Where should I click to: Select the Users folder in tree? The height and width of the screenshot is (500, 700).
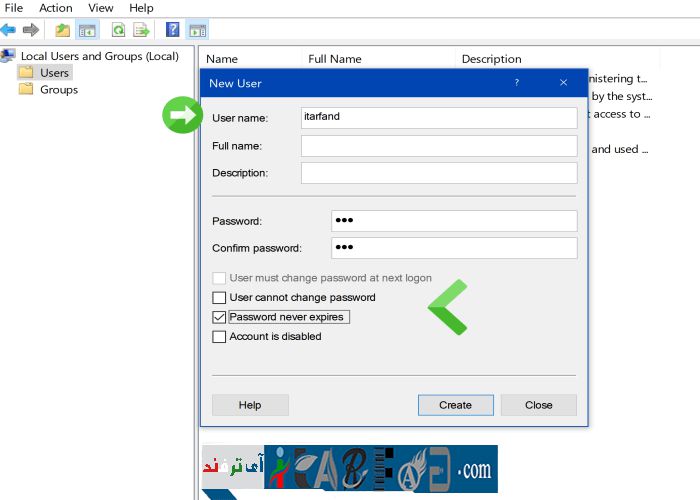pyautogui.click(x=54, y=73)
